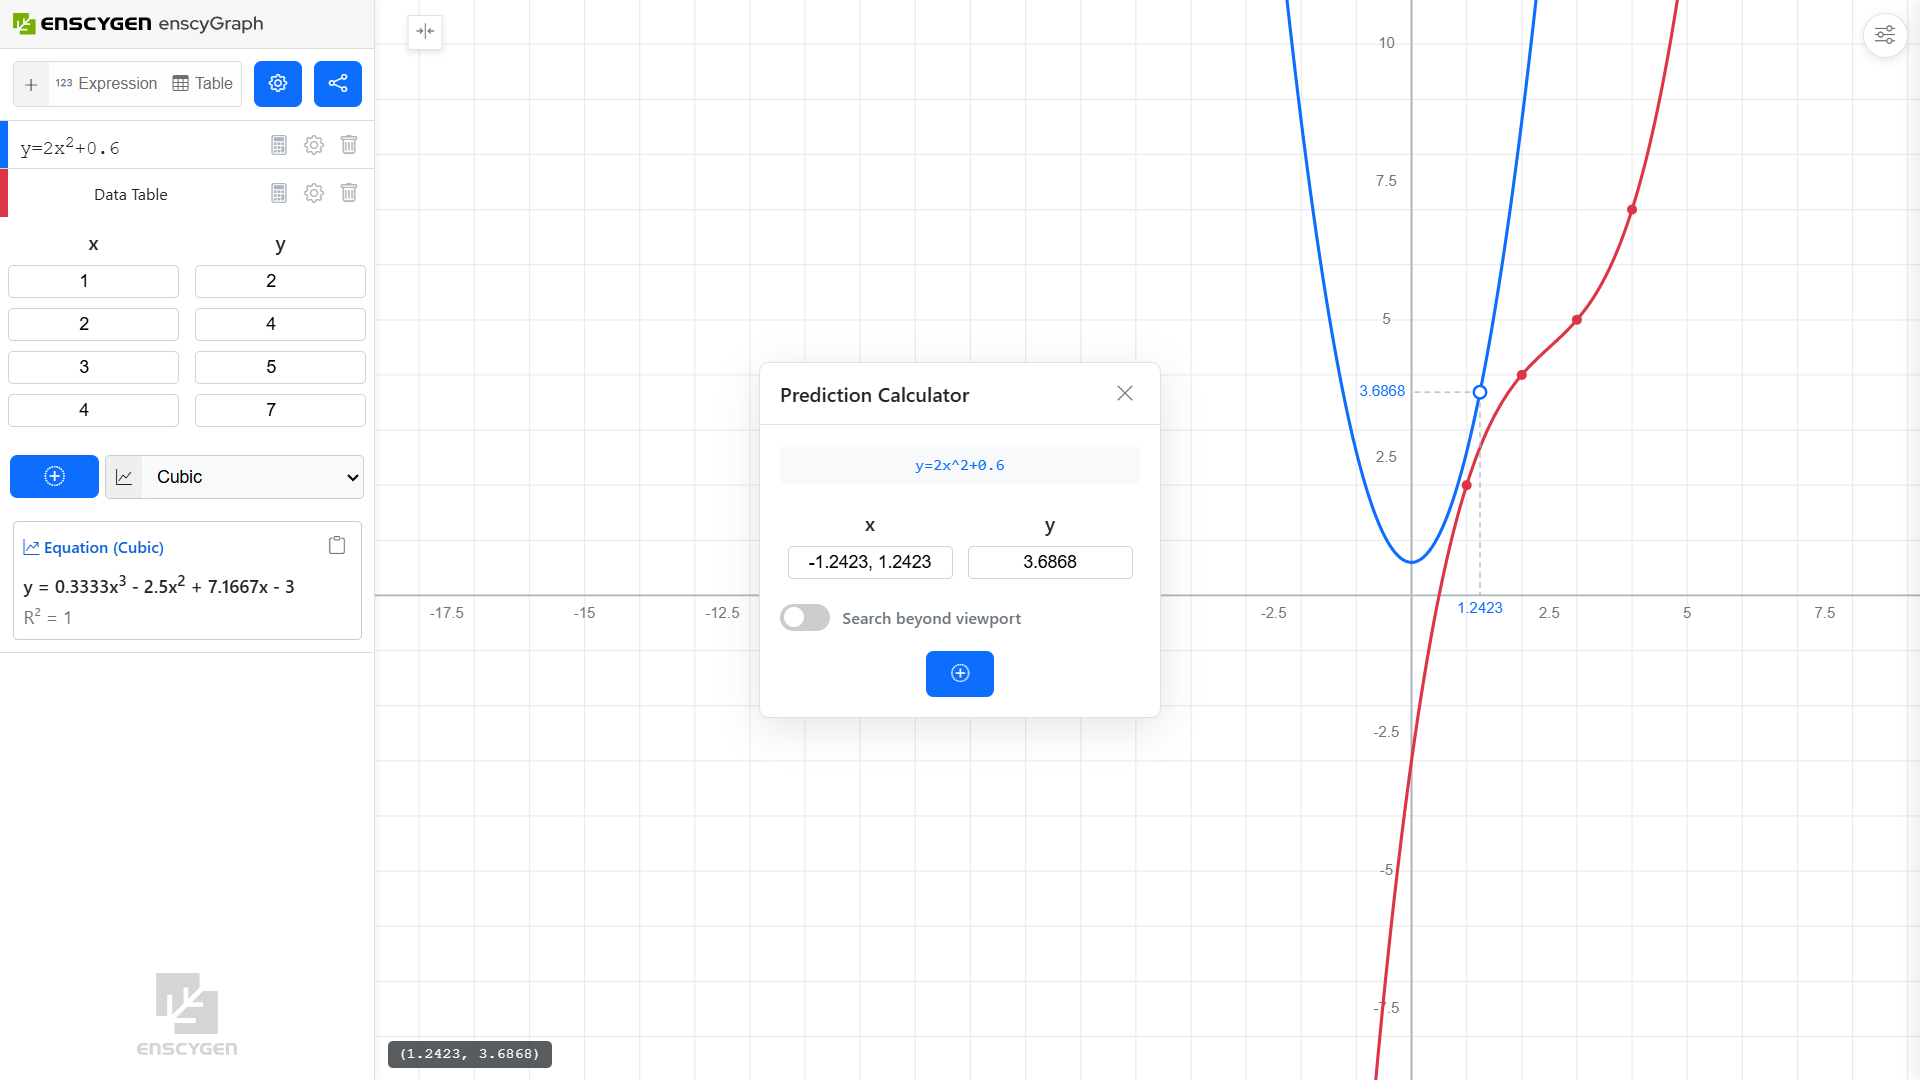Viewport: 1920px width, 1080px height.
Task: Add the prediction point with the plus button
Action: pos(959,674)
